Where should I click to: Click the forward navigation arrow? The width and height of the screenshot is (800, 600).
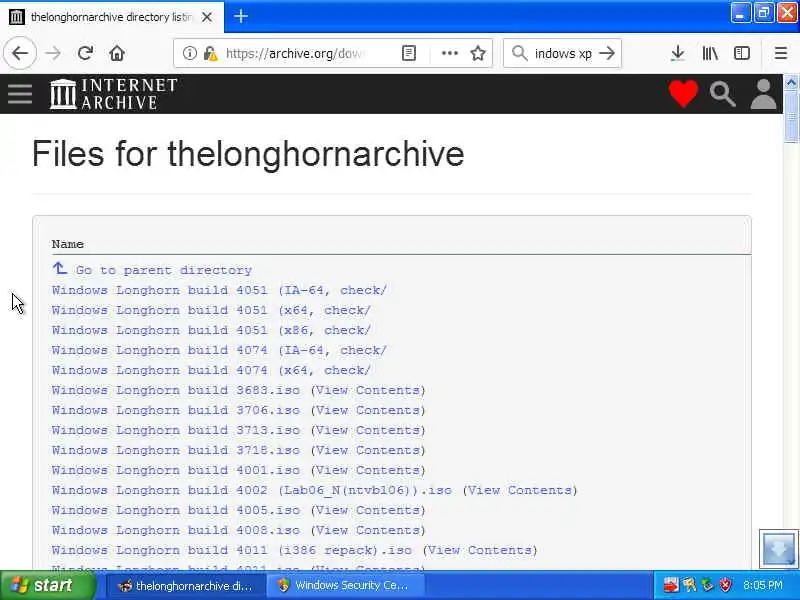(53, 53)
